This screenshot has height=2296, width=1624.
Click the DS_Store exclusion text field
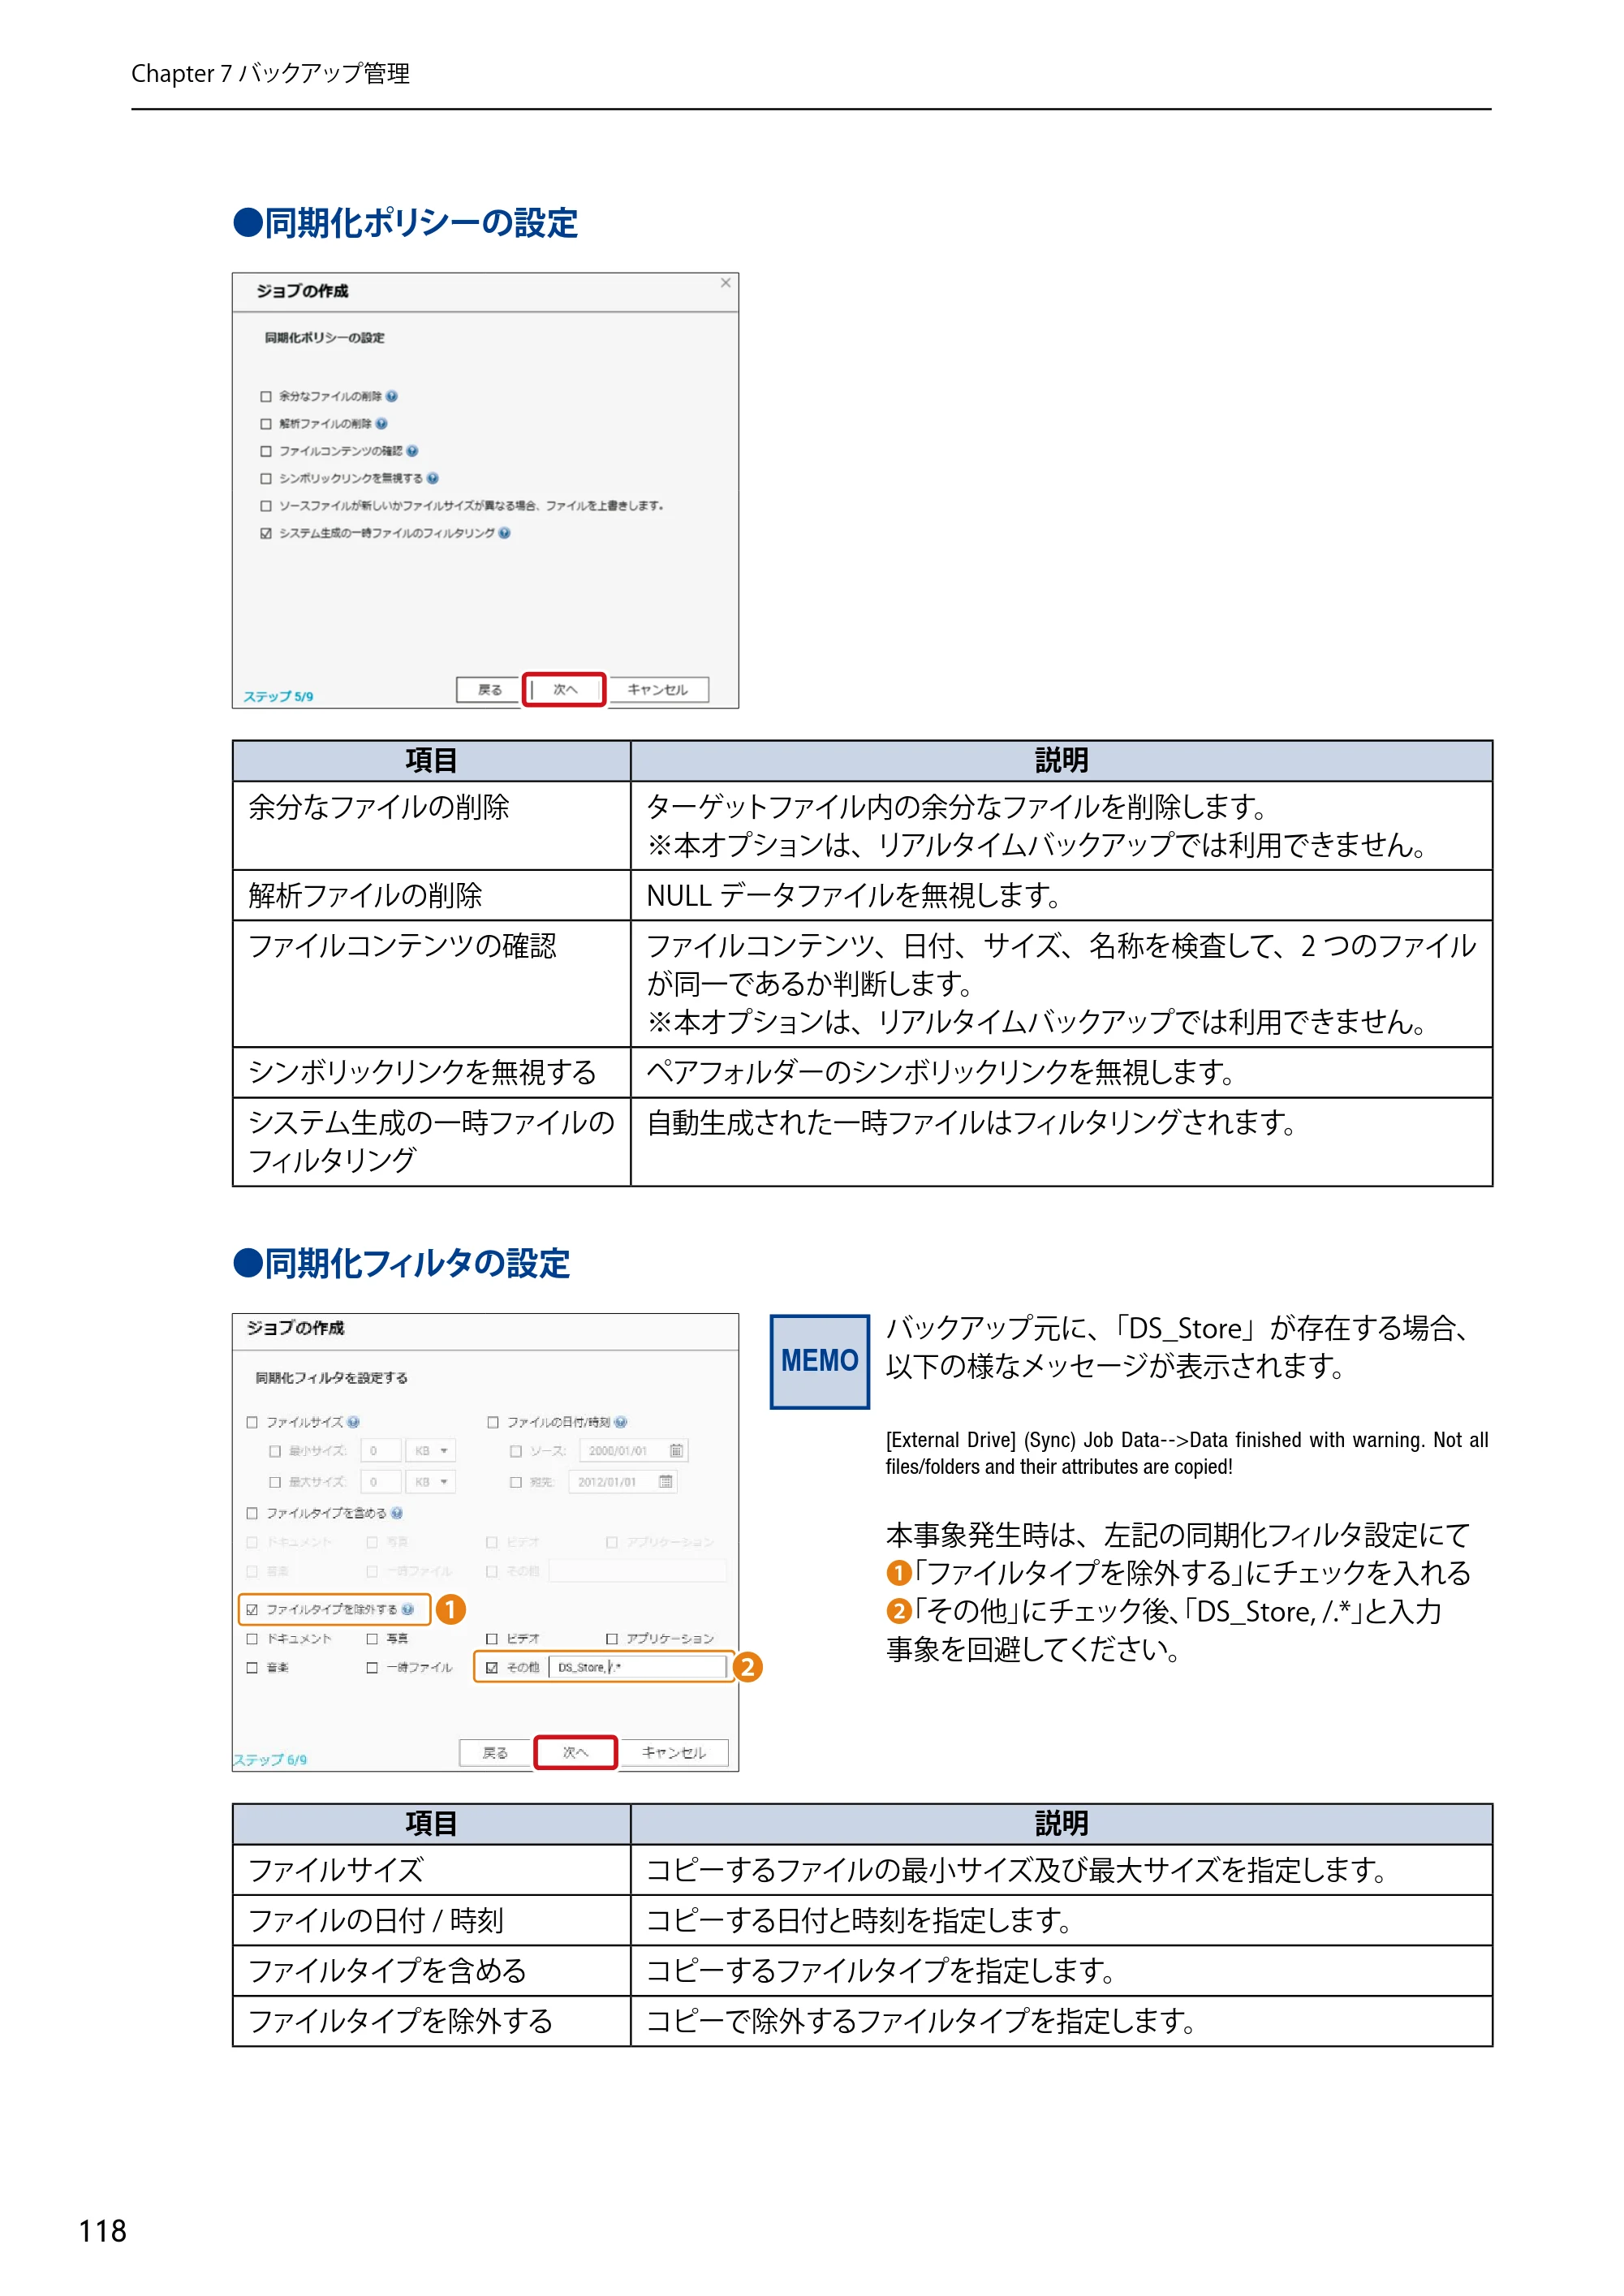pos(638,1667)
